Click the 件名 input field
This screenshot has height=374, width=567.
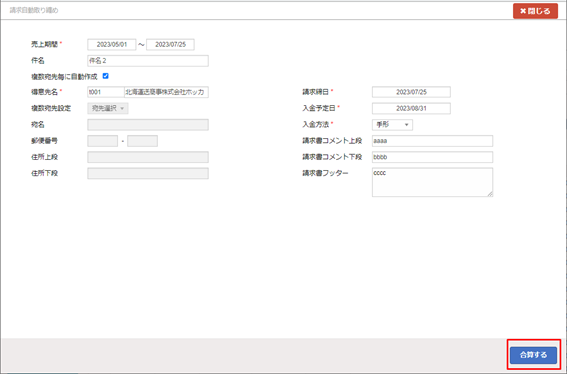click(x=148, y=61)
